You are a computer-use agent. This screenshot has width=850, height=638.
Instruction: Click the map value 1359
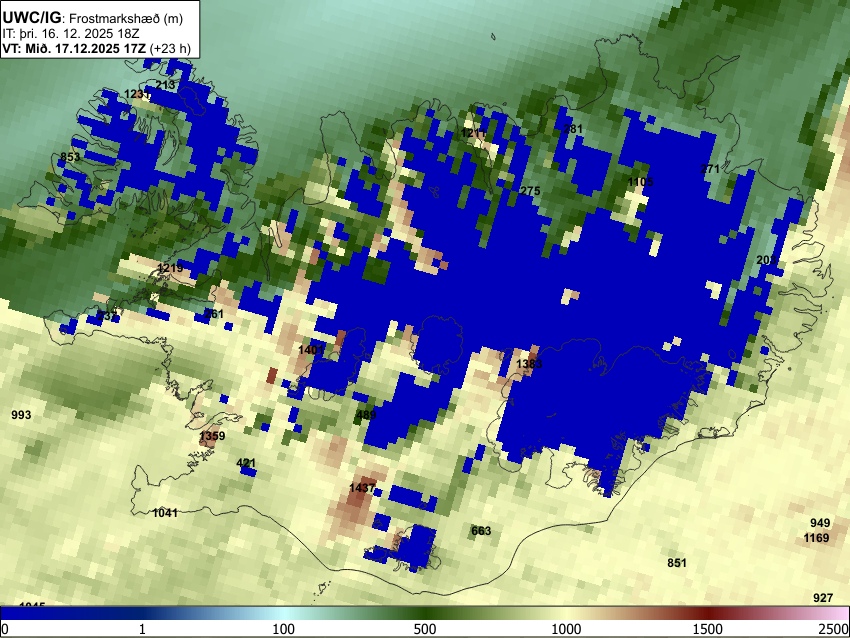point(212,435)
